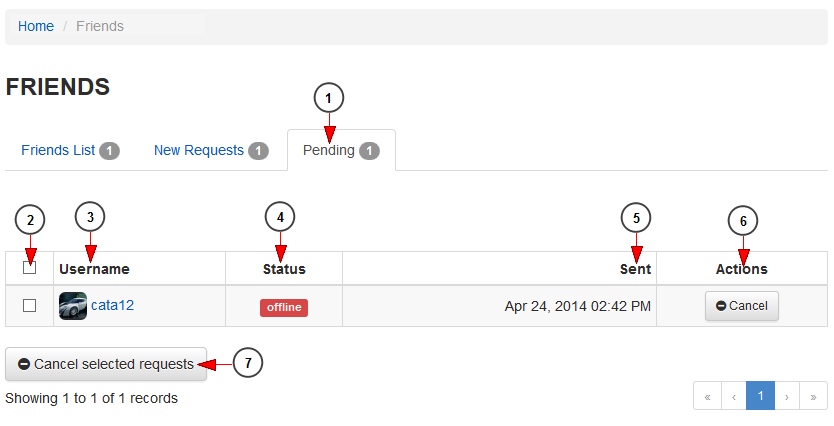The image size is (834, 426).
Task: Toggle the select-all header checkbox
Action: [30, 268]
